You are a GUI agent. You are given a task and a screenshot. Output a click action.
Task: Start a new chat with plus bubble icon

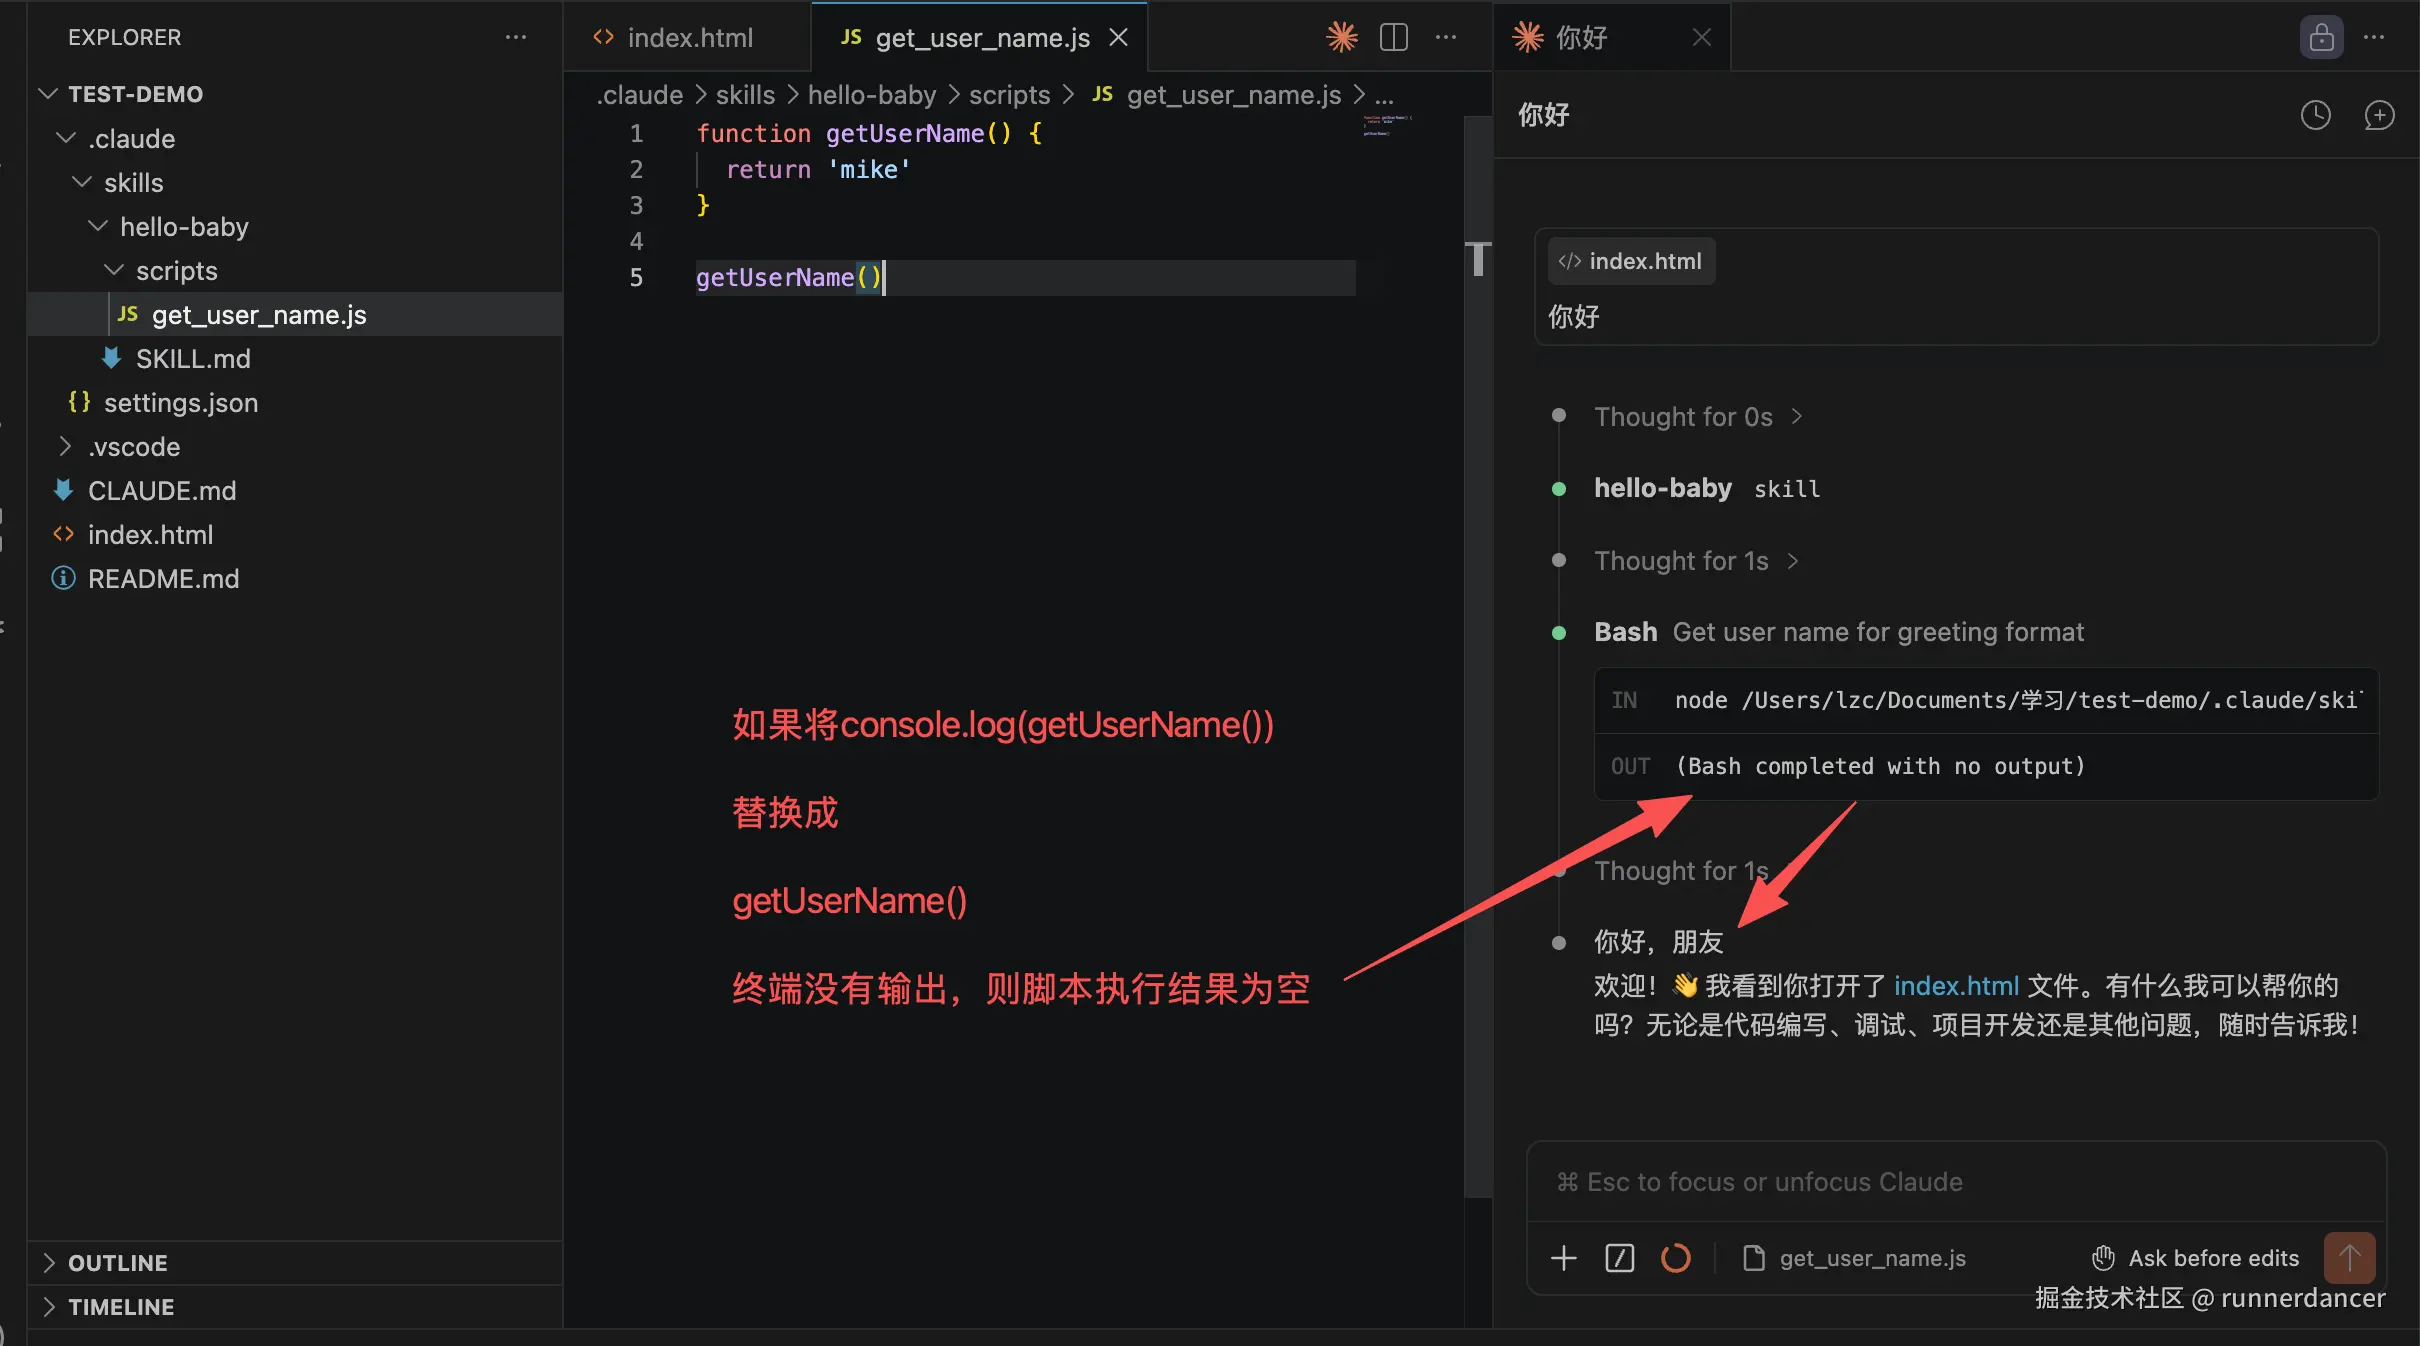[x=2378, y=115]
